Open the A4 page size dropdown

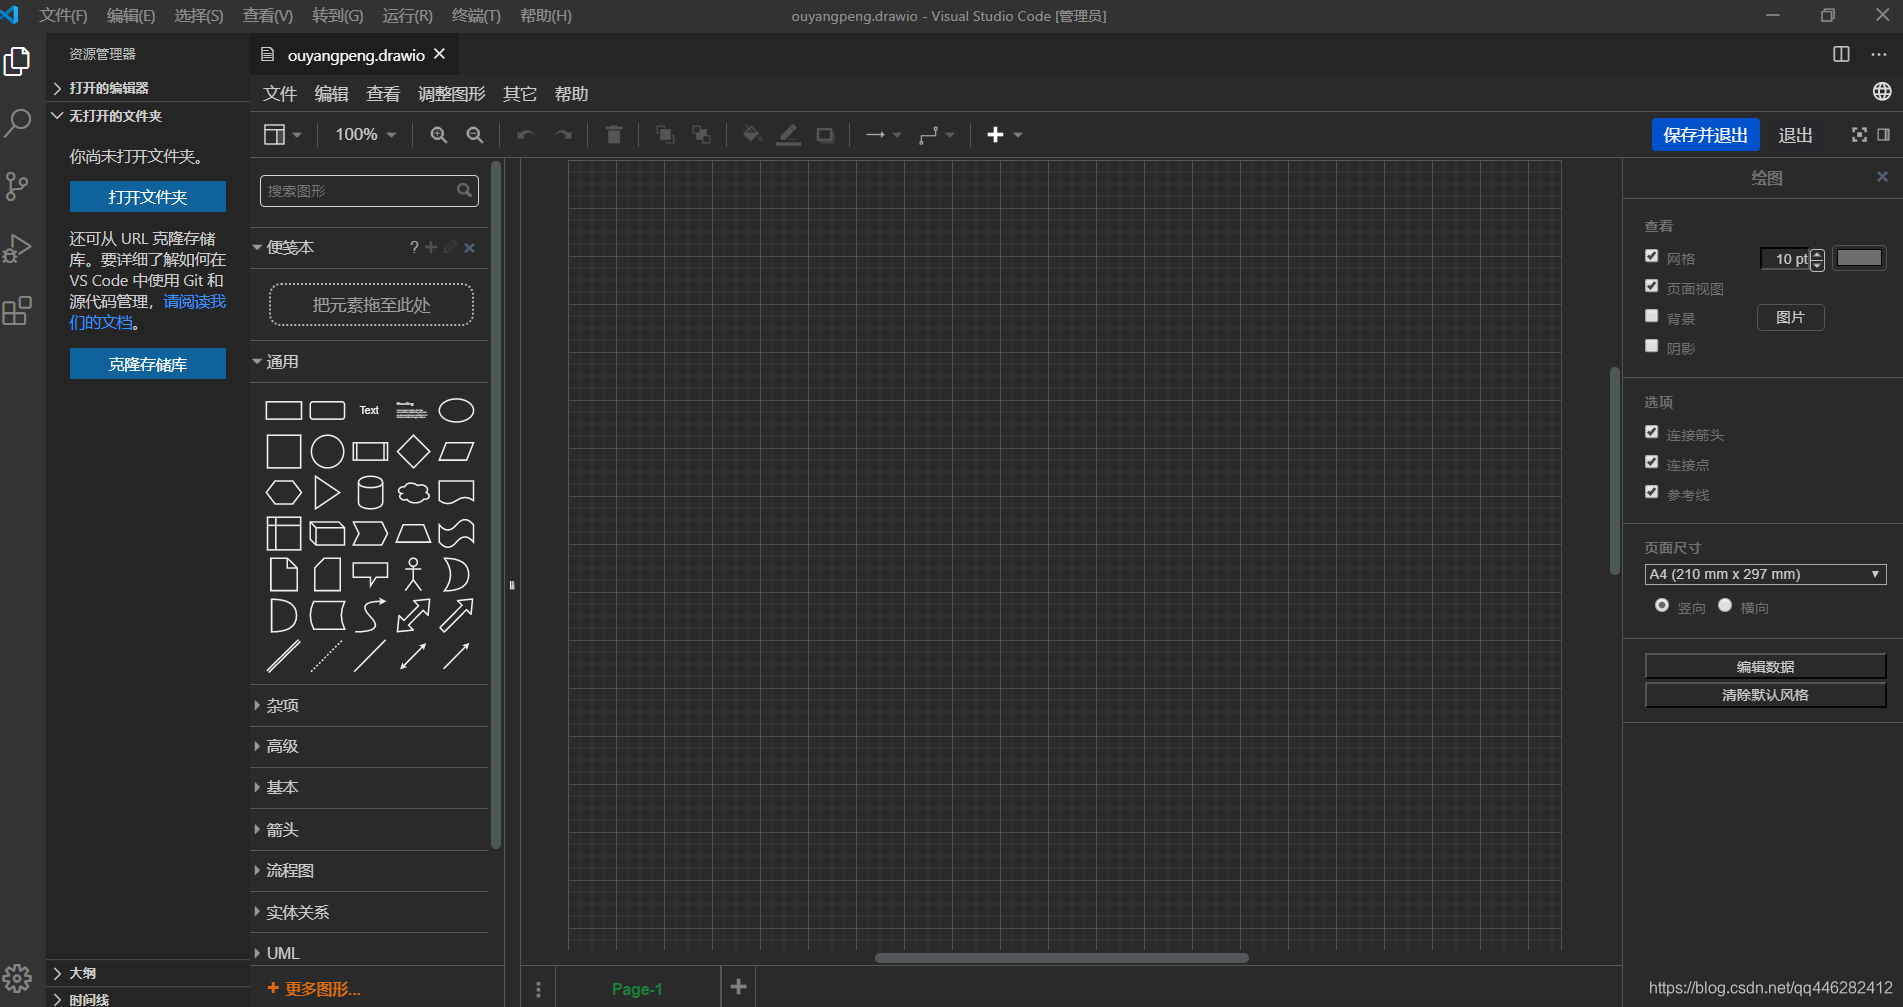1765,574
